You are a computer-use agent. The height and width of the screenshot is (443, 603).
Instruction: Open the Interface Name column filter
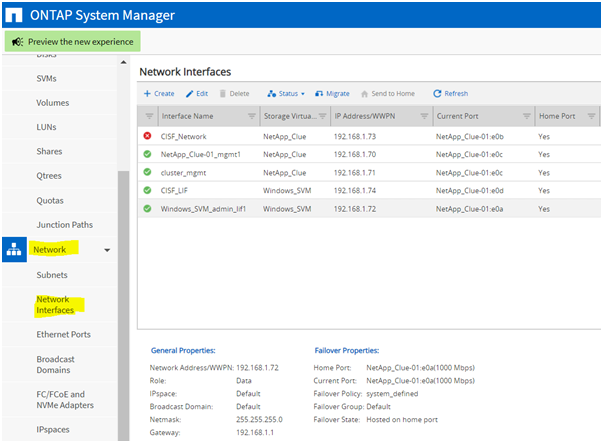252,116
